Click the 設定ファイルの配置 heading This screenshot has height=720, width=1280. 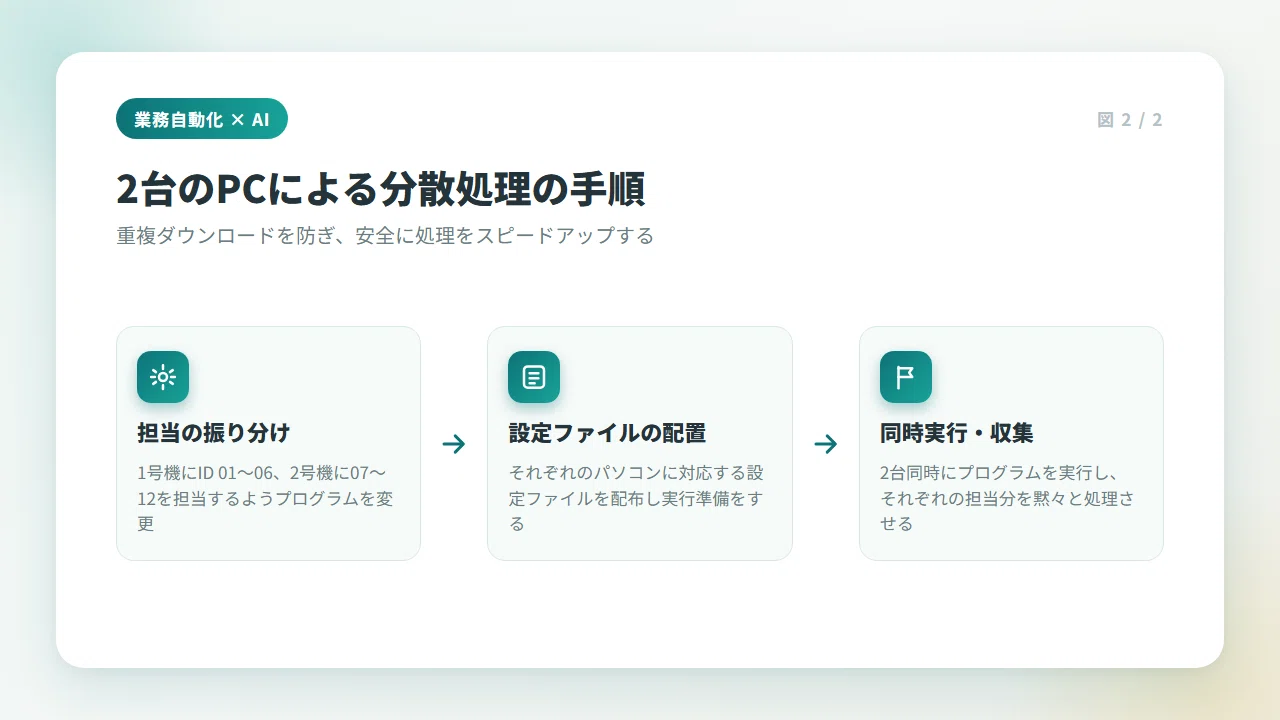point(607,433)
